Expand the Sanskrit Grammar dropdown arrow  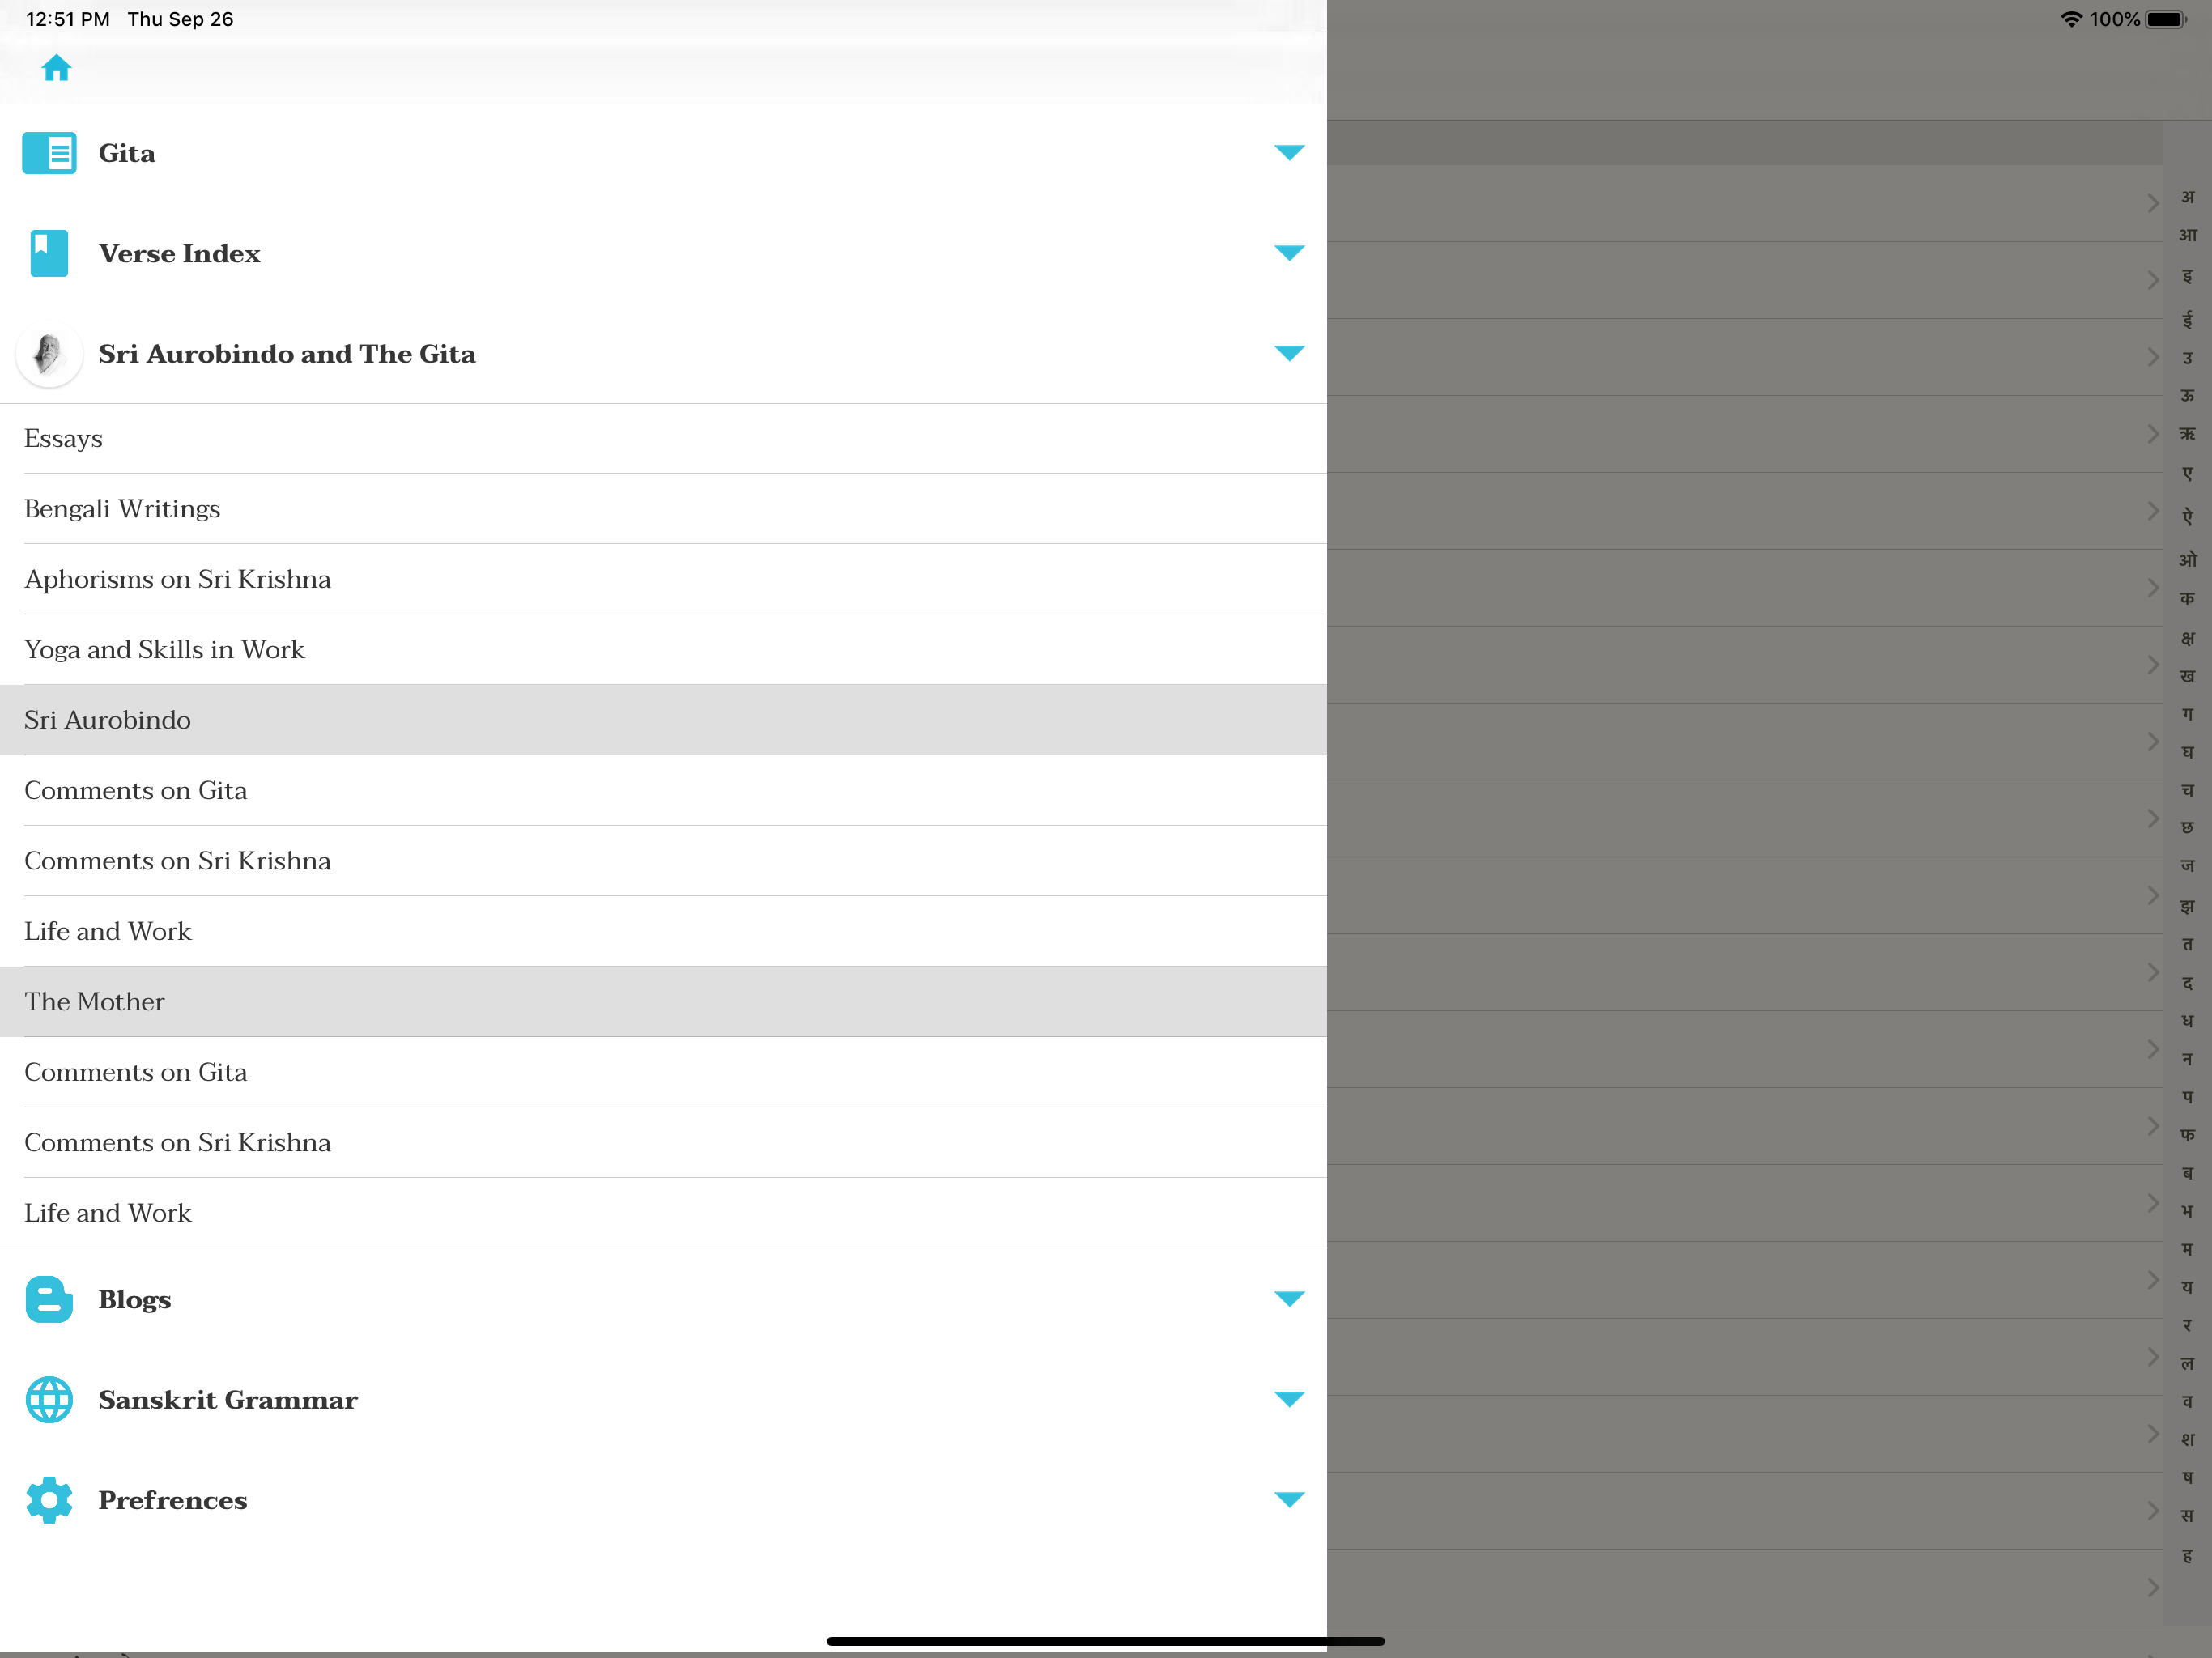pyautogui.click(x=1289, y=1399)
